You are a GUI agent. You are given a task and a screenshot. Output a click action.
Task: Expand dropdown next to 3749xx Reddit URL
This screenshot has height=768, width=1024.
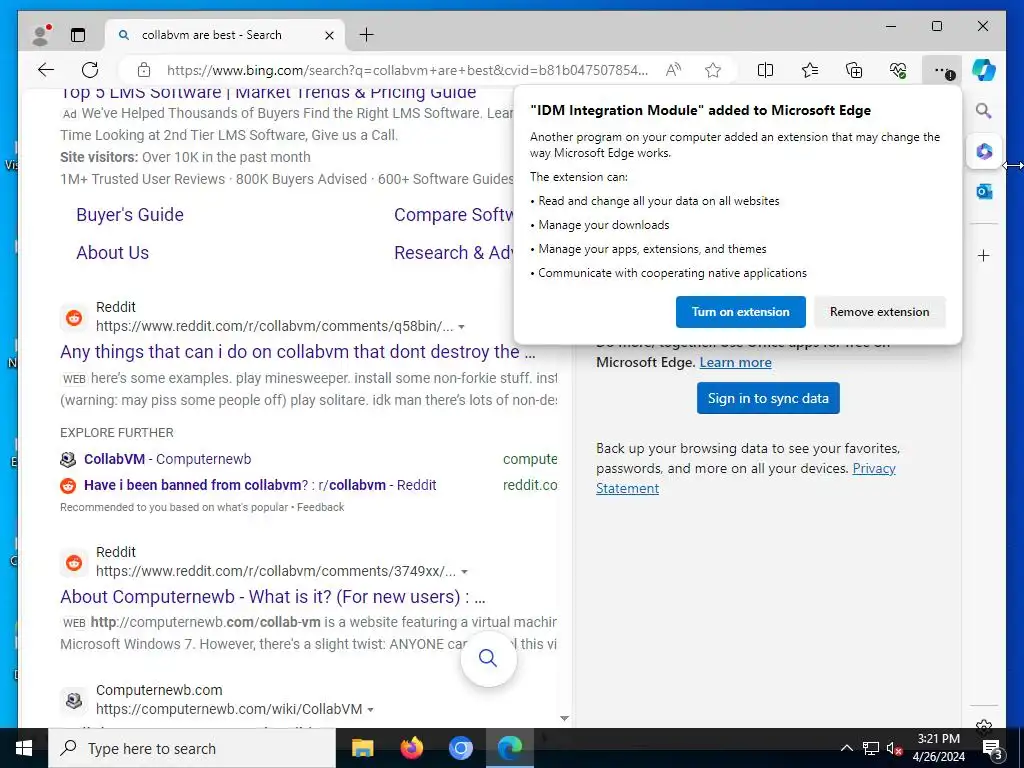point(464,571)
